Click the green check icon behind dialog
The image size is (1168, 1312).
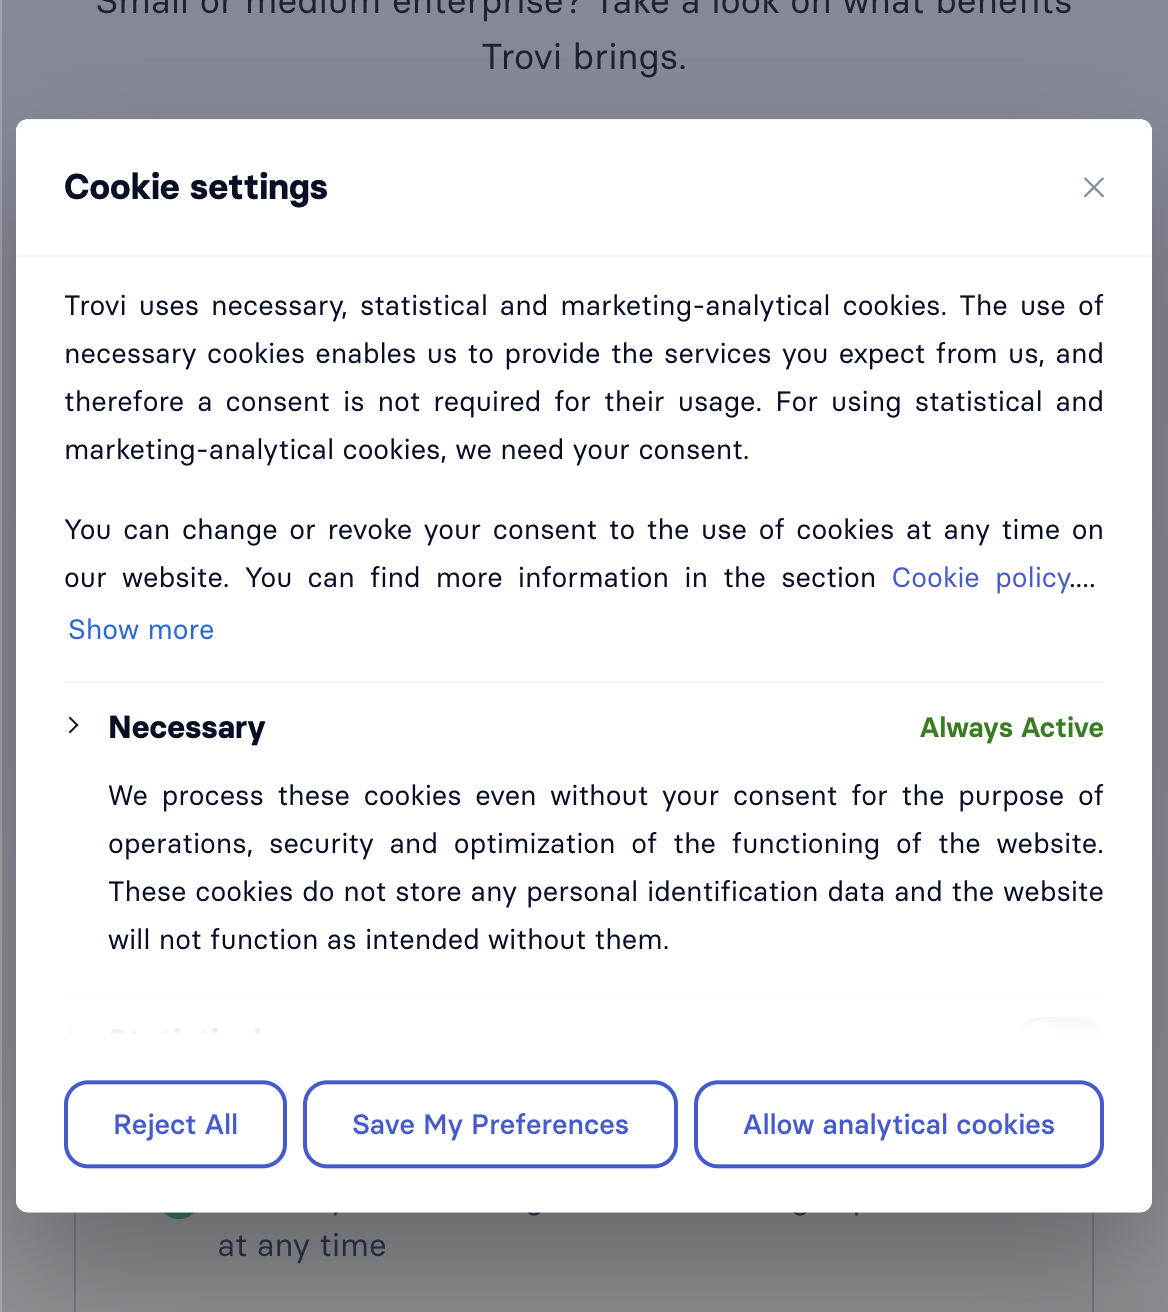179,1214
